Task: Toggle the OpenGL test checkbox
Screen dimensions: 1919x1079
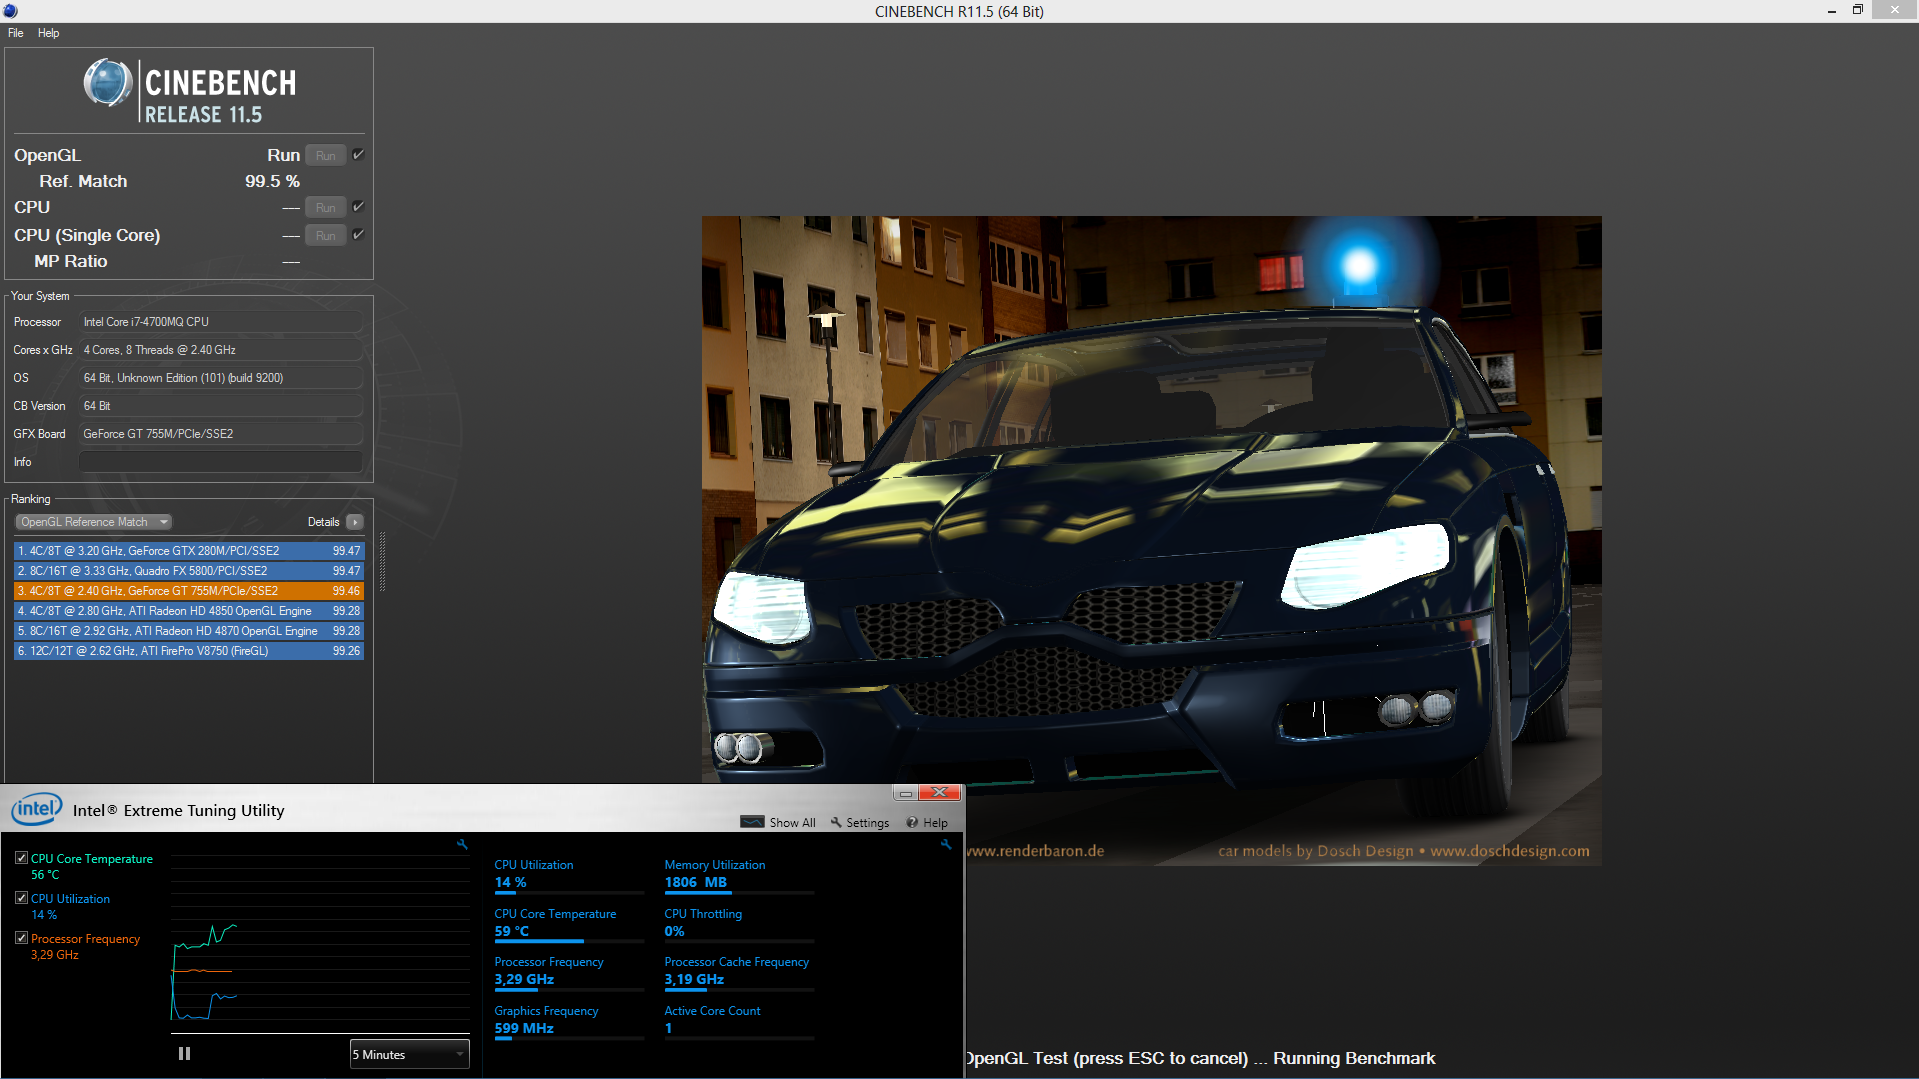Action: pos(358,154)
